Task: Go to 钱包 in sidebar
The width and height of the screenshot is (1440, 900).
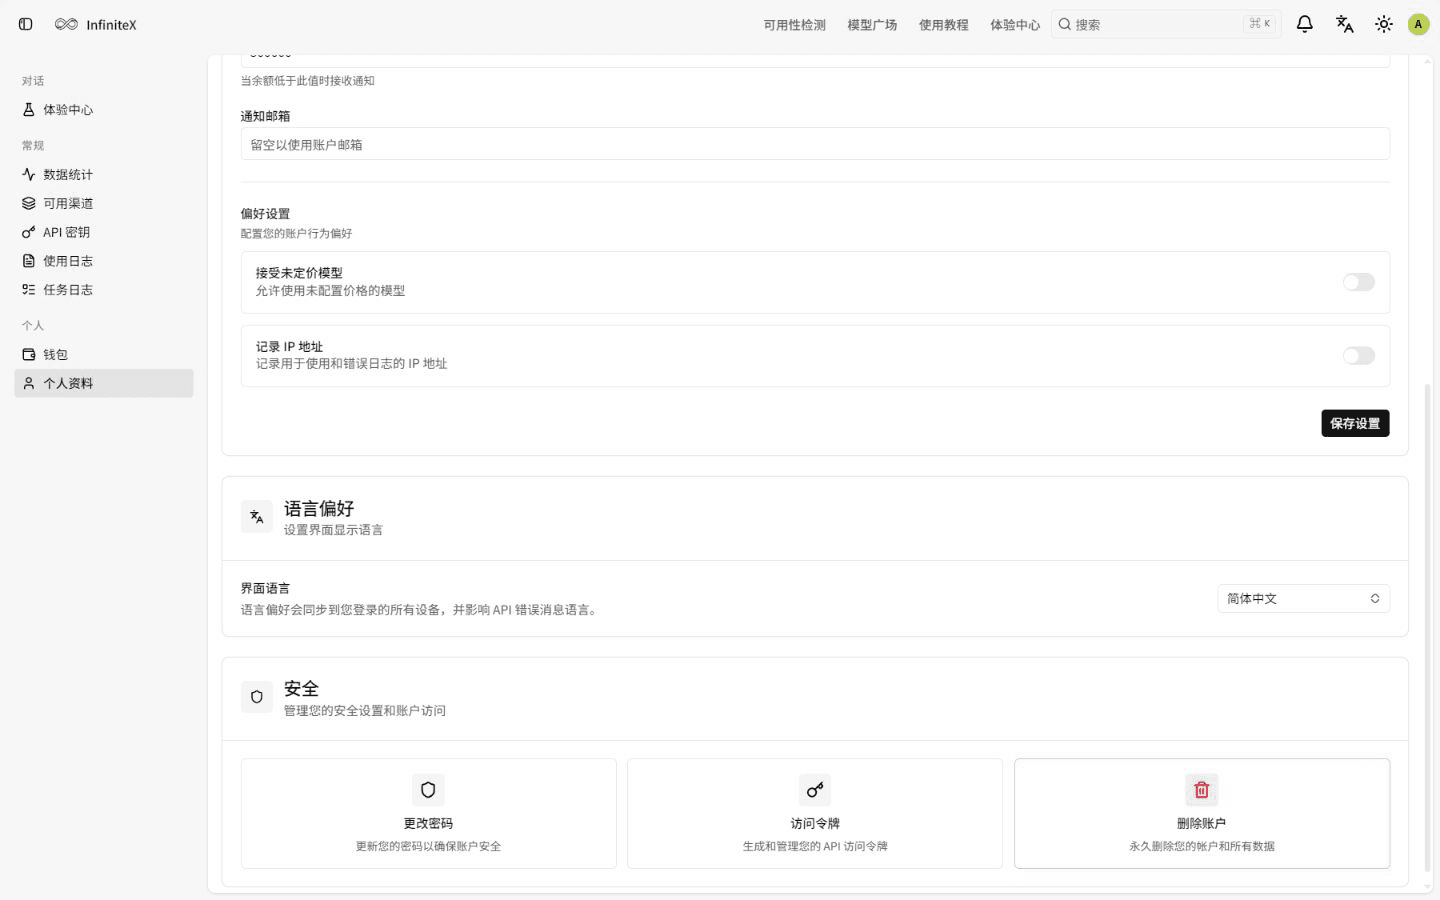Action: pyautogui.click(x=104, y=355)
